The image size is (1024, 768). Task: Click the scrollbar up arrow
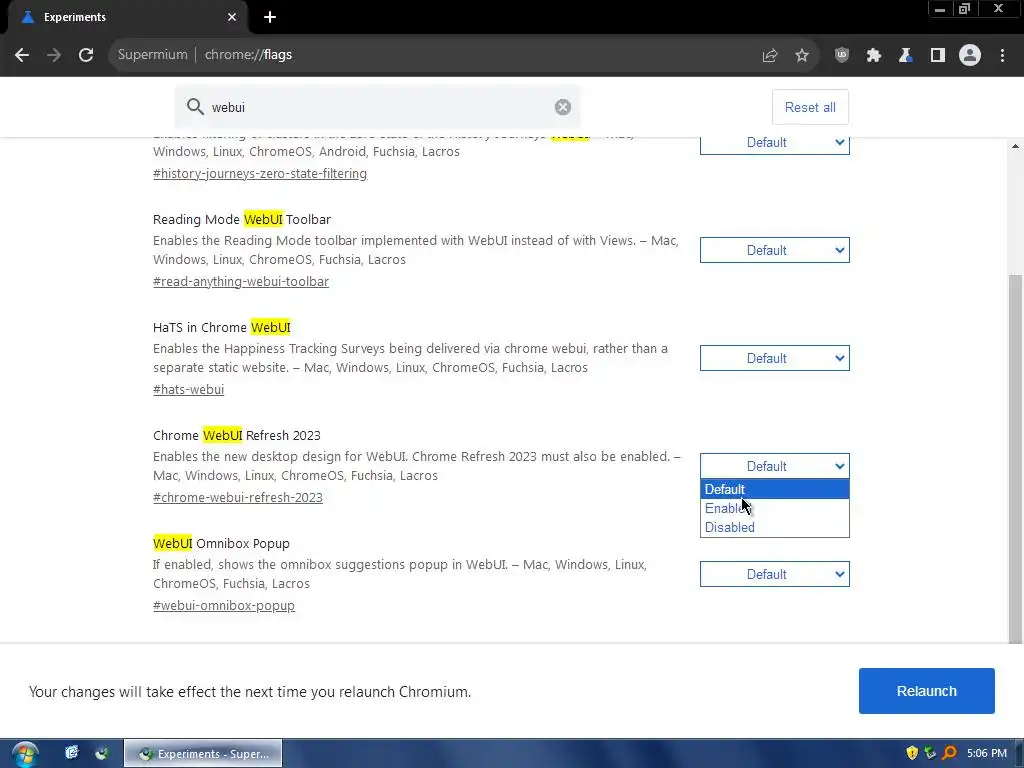click(1015, 146)
